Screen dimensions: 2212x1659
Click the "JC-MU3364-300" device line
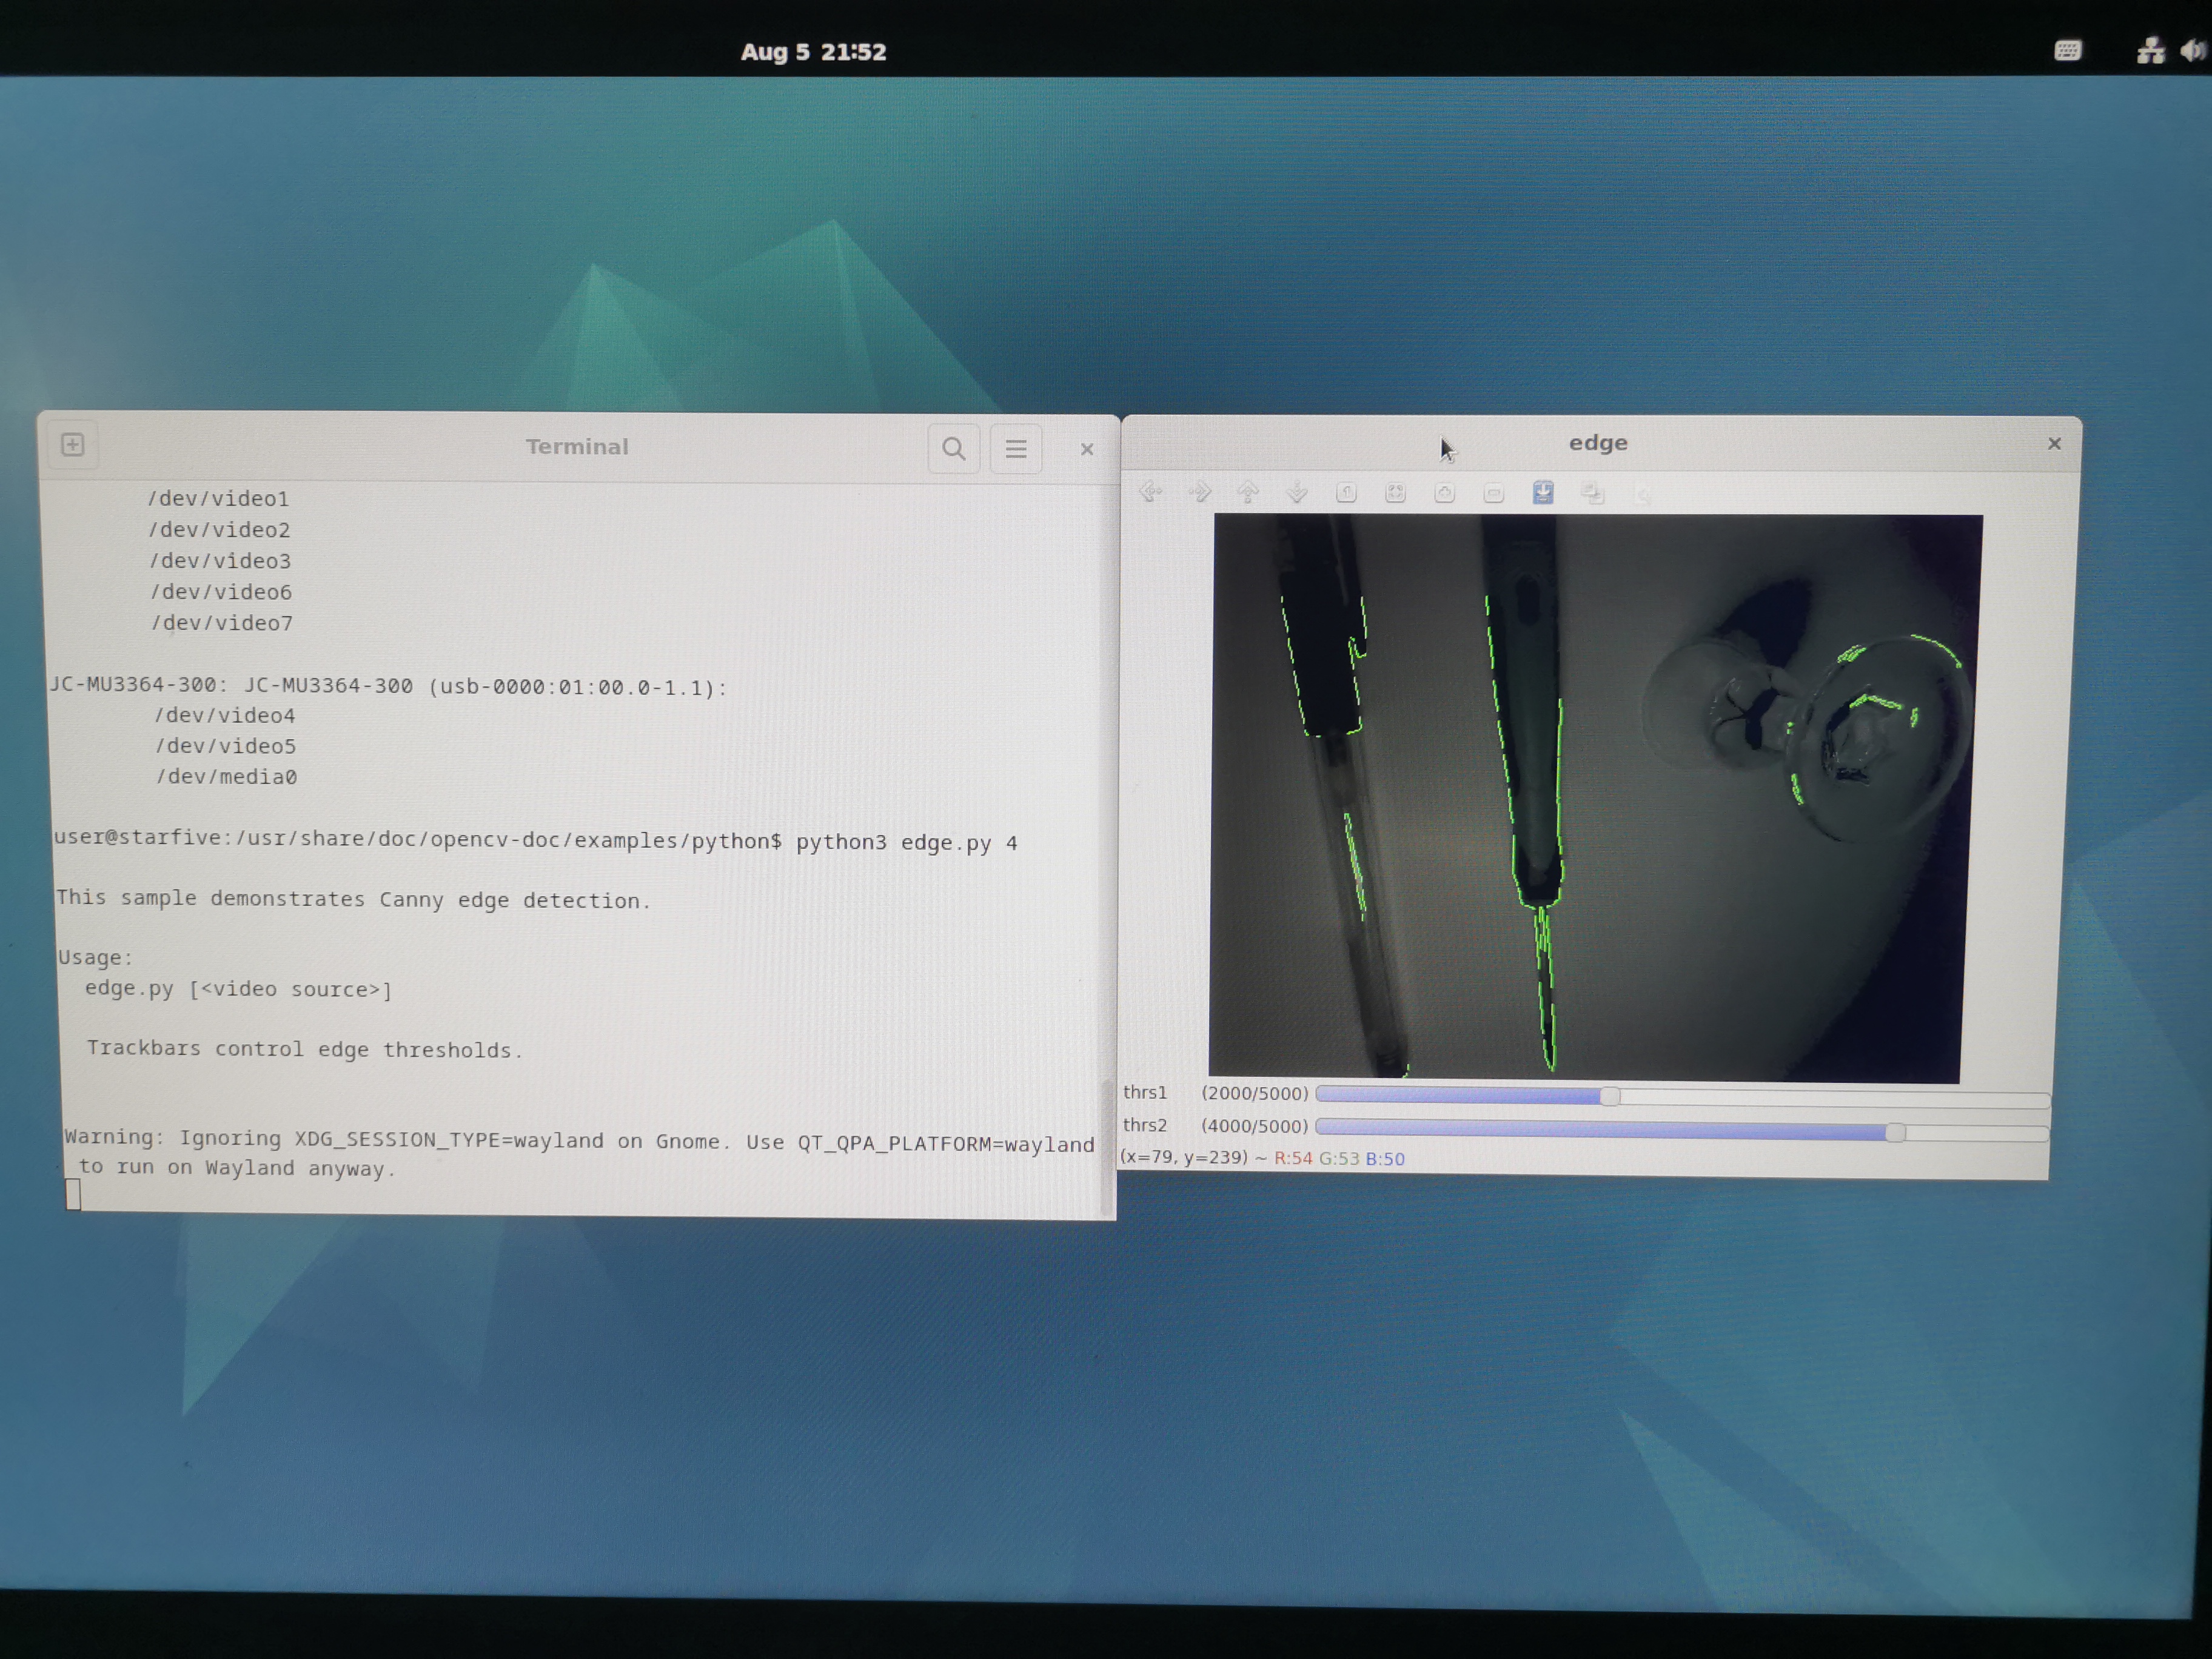388,686
